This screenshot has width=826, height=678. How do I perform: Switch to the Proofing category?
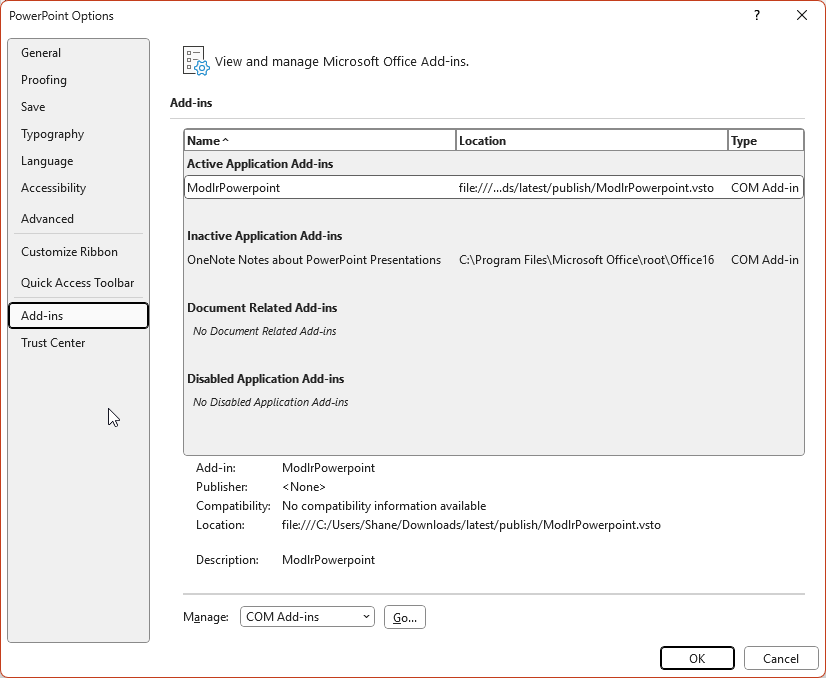coord(44,79)
